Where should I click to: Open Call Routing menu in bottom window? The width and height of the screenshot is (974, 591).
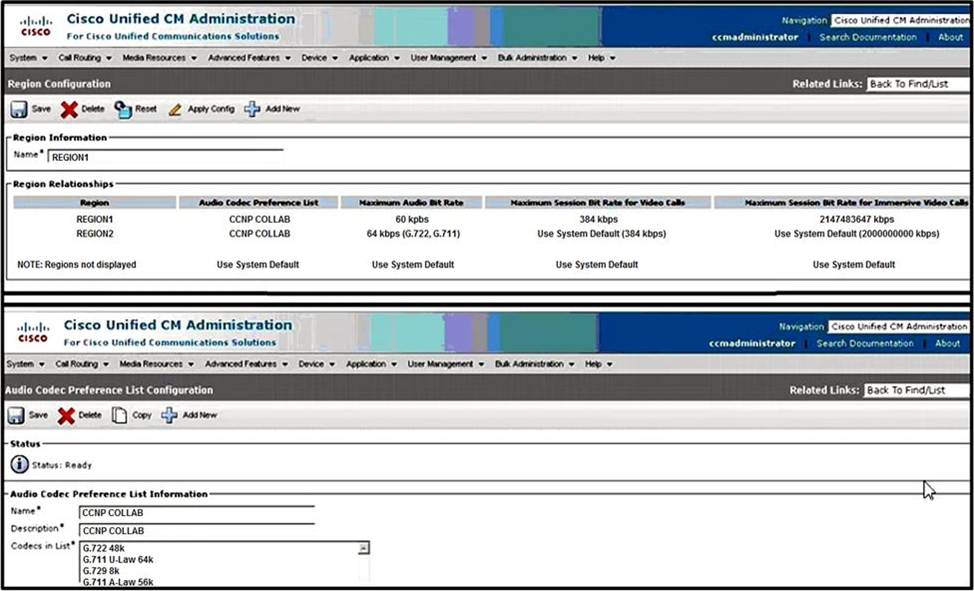pos(82,364)
